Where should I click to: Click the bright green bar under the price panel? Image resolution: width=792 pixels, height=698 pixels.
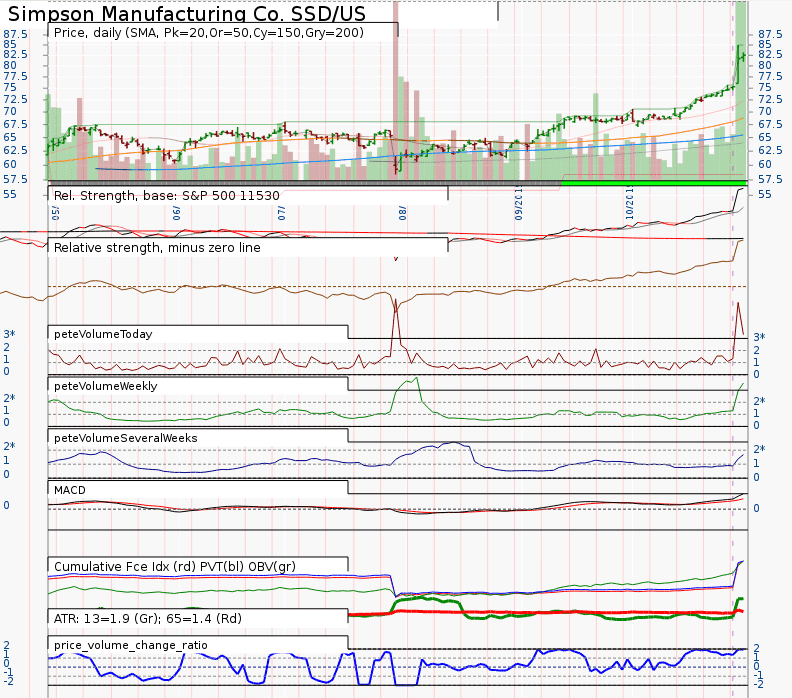(654, 183)
